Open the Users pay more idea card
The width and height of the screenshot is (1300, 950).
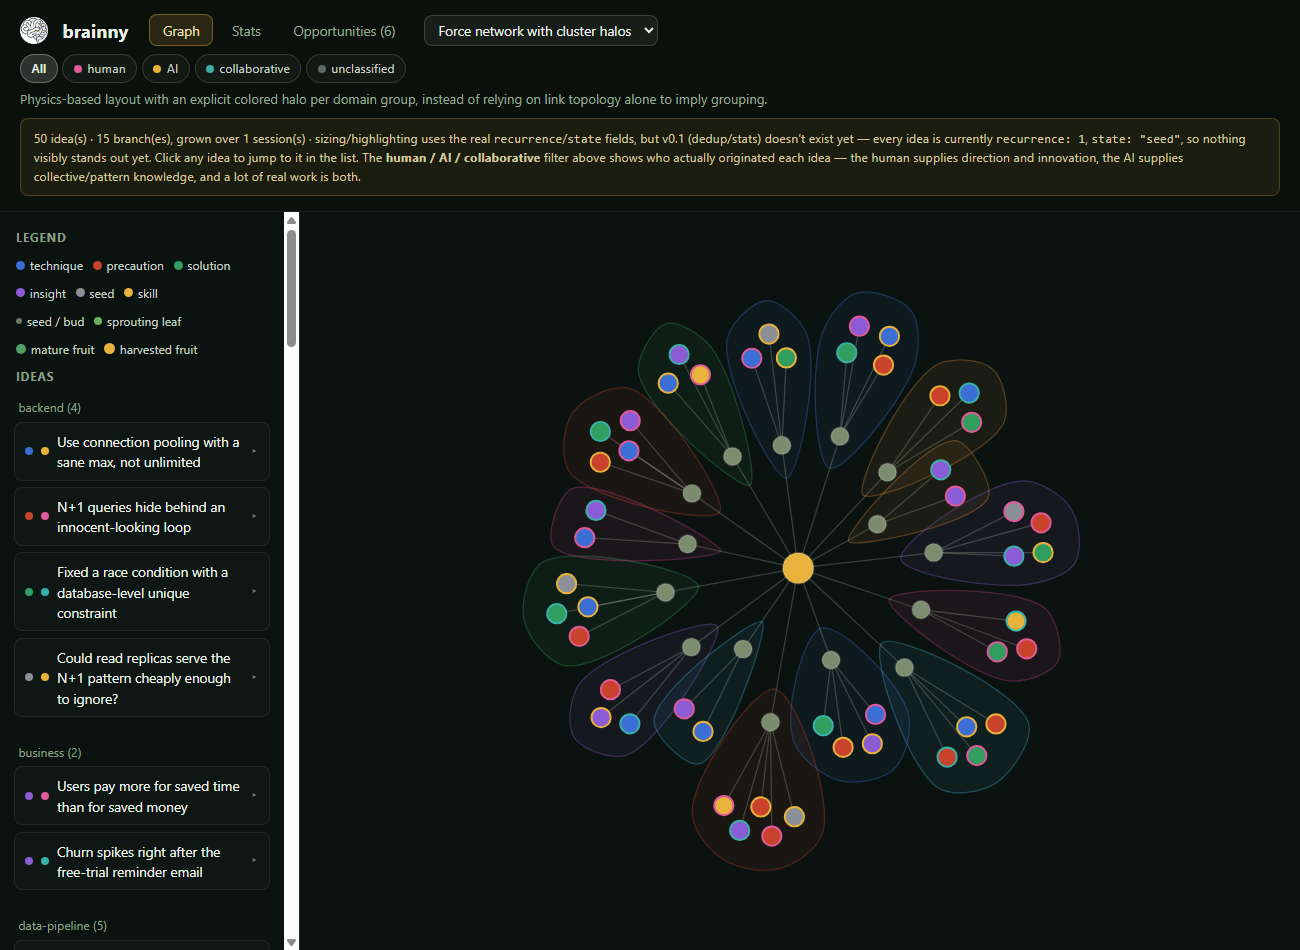[142, 796]
